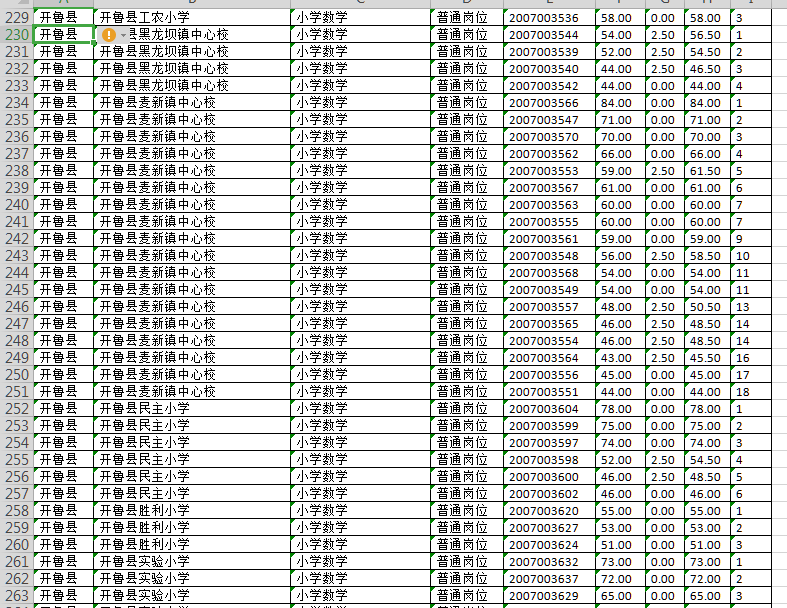
Task: Open the error options dropdown arrow beside warning icon
Action: (124, 35)
